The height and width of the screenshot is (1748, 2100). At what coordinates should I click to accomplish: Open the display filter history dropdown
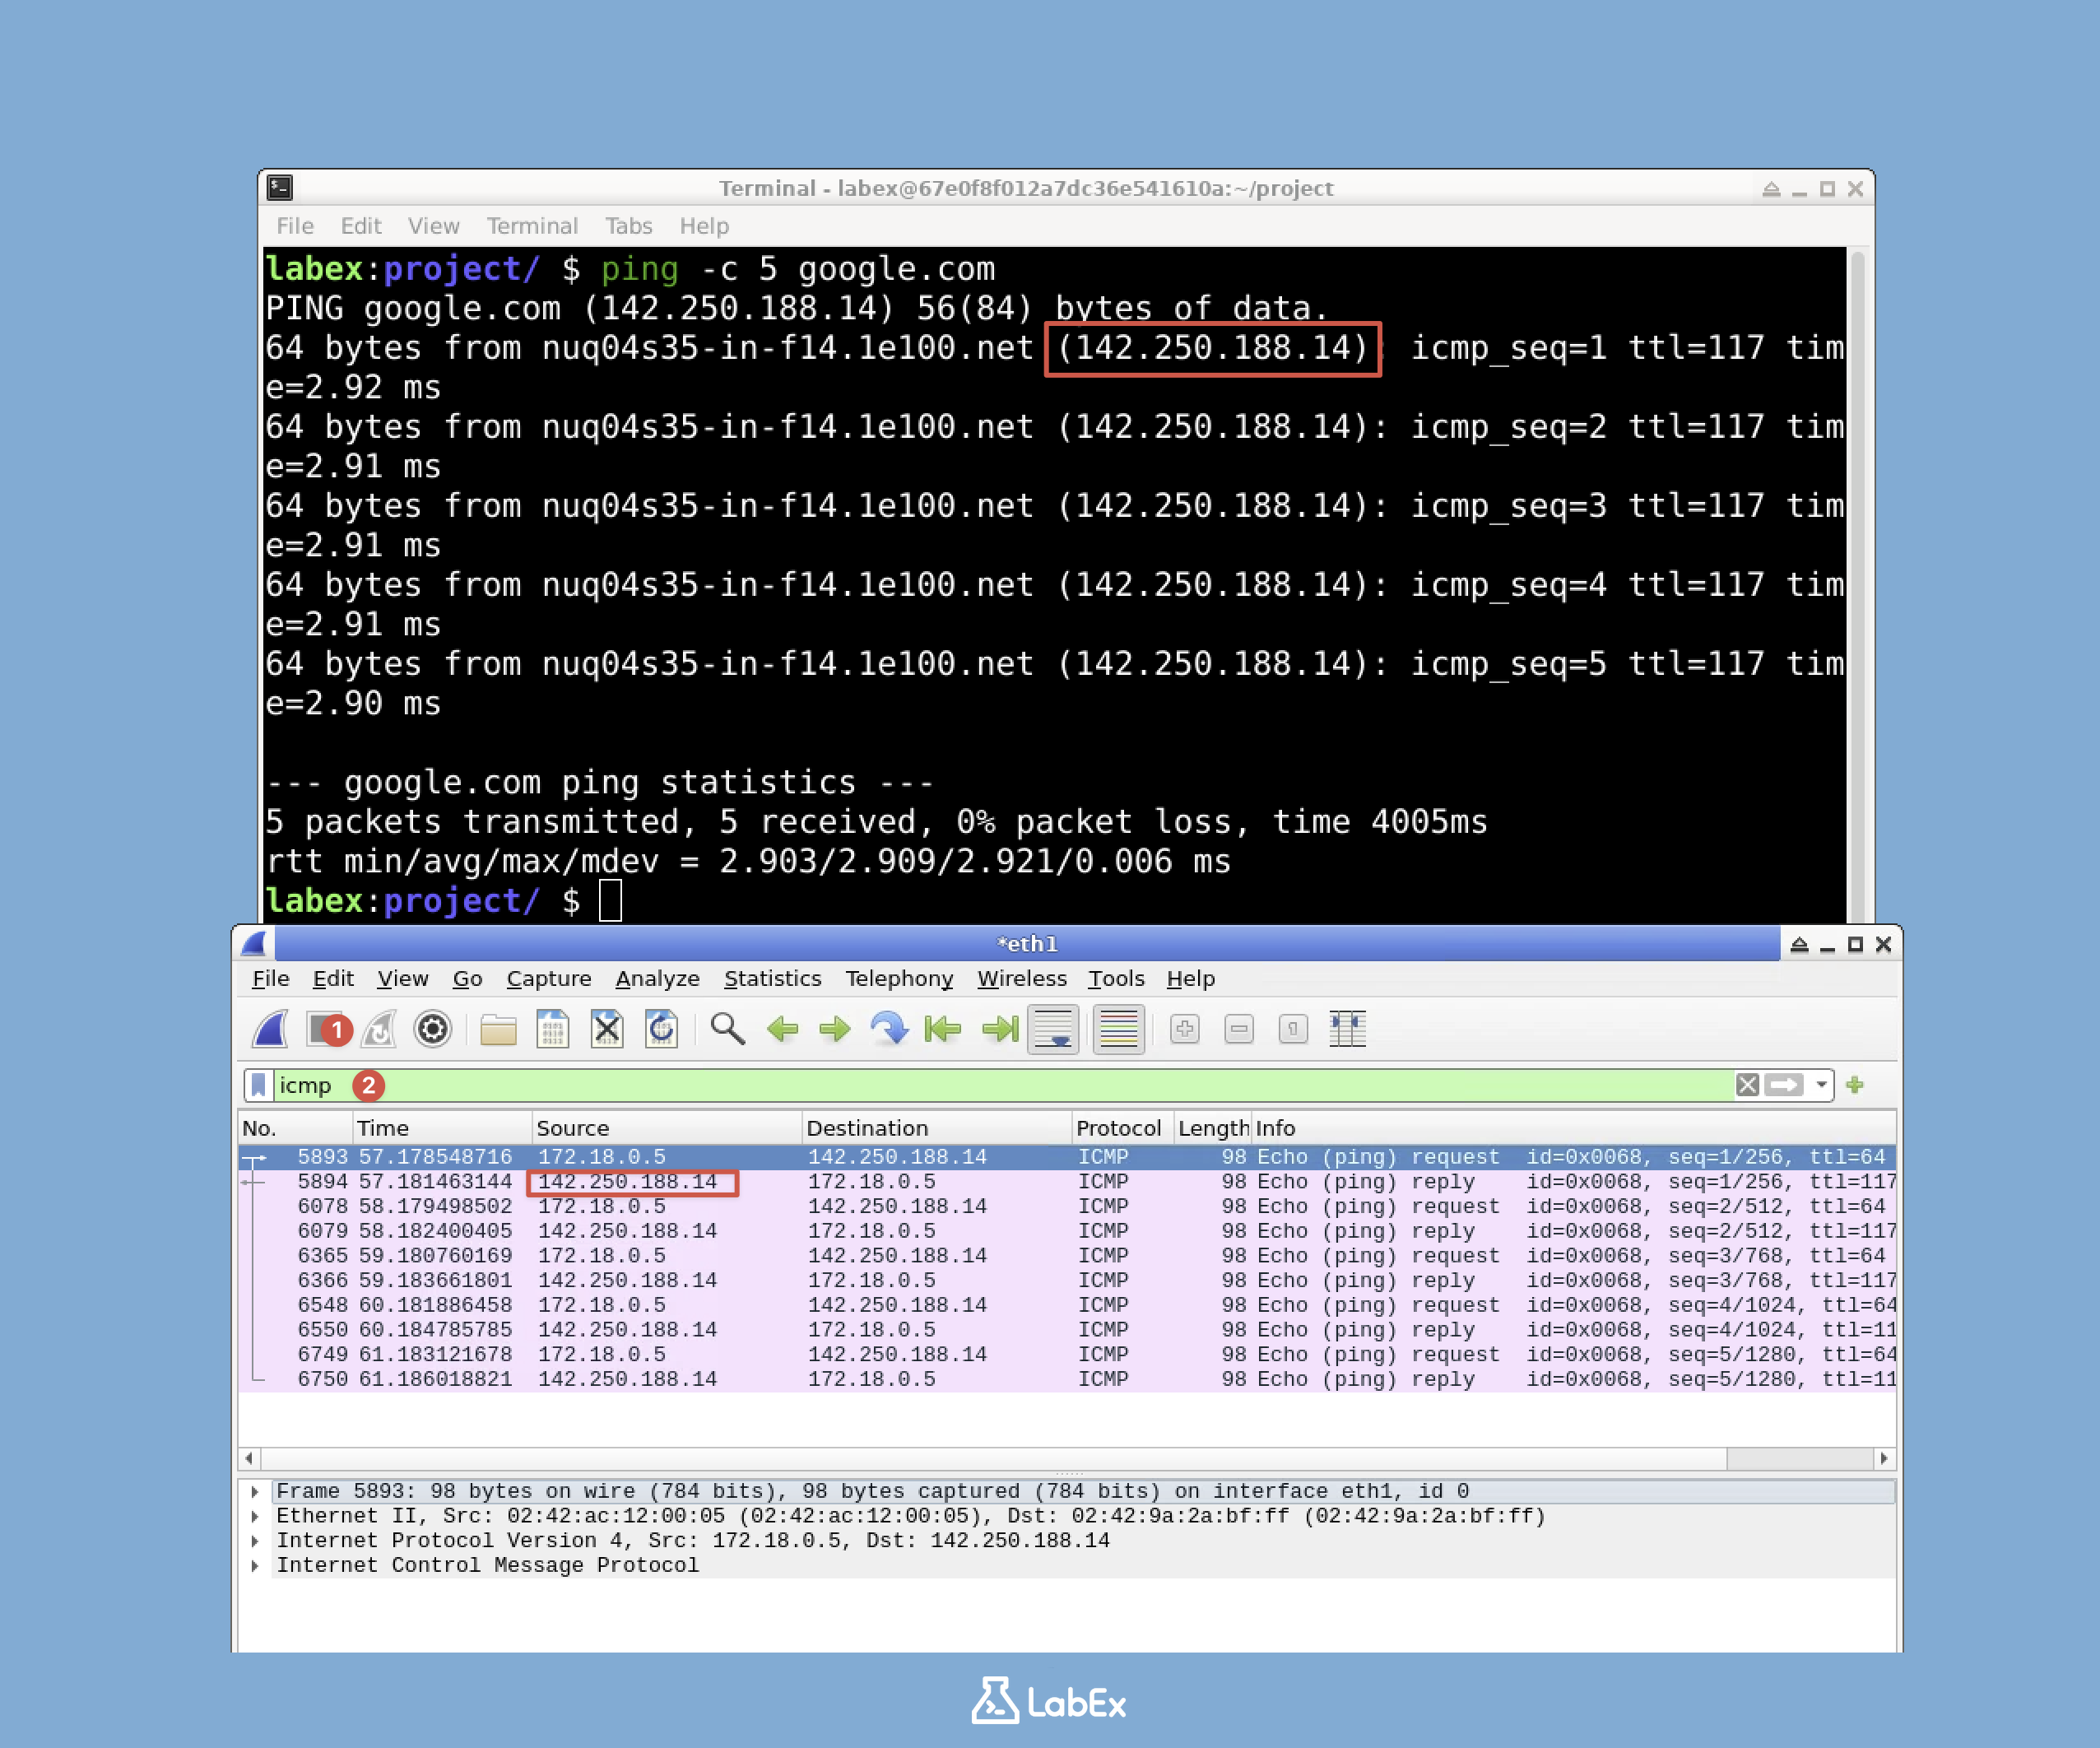[x=1821, y=1085]
